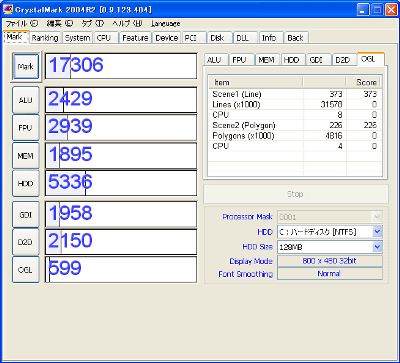Screen dimensions: 400x363
Task: Select the Scene1 (Line) row
Action: coord(295,94)
